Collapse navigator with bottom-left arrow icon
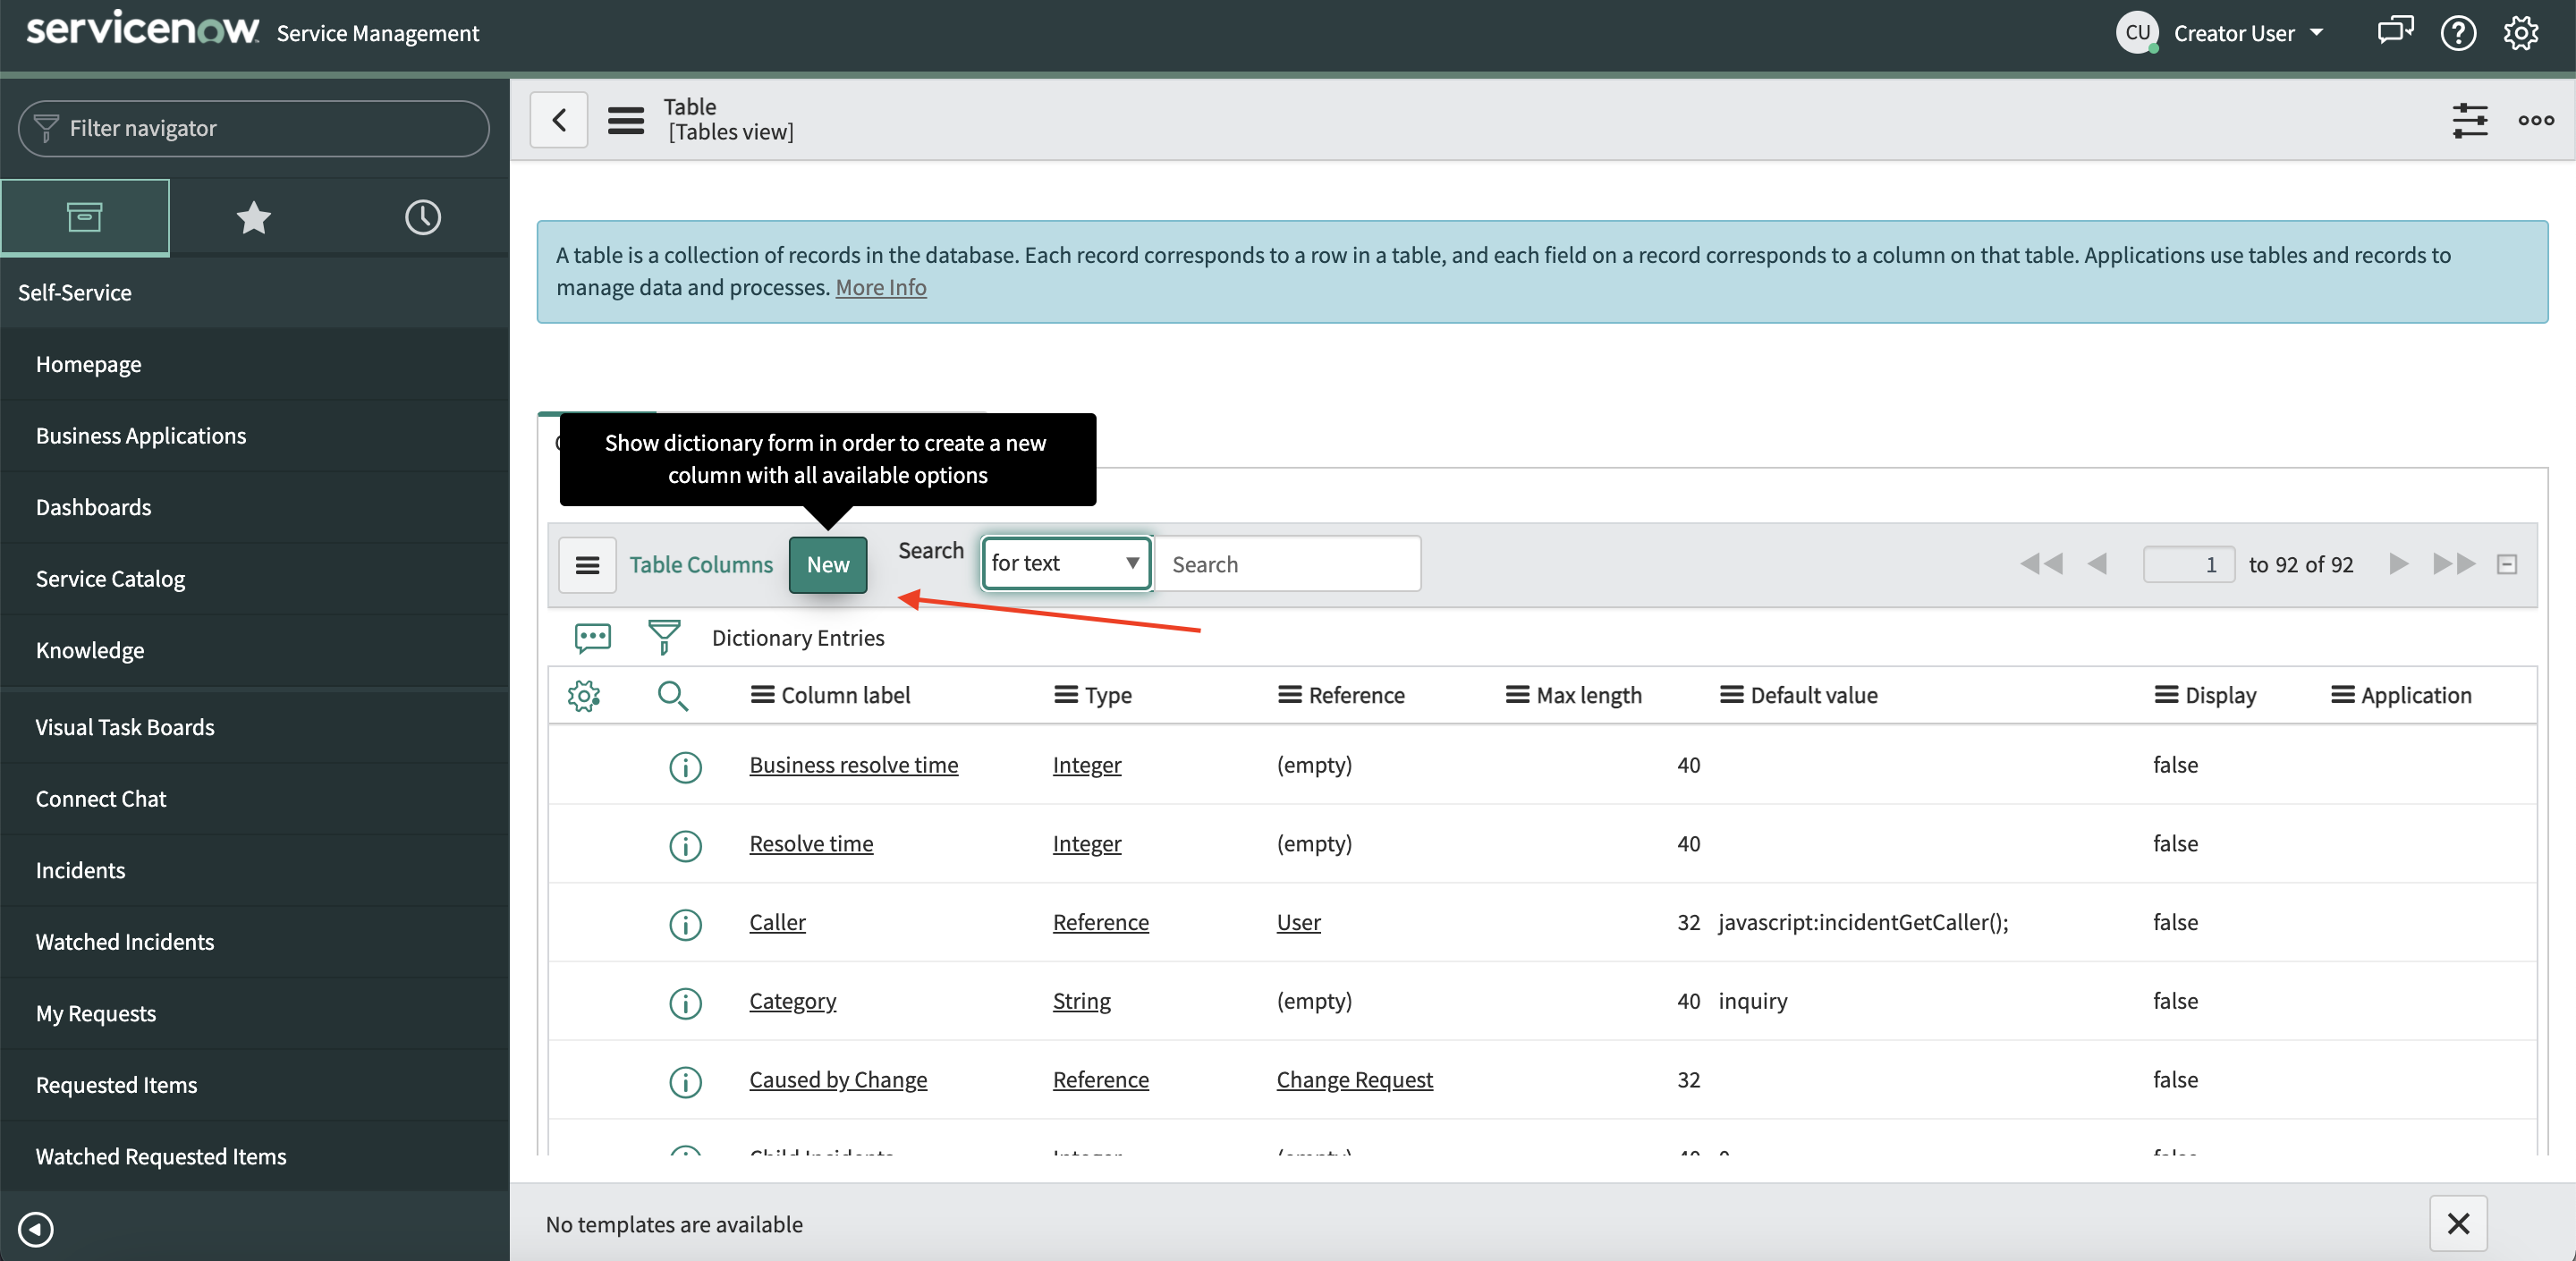 [x=36, y=1228]
